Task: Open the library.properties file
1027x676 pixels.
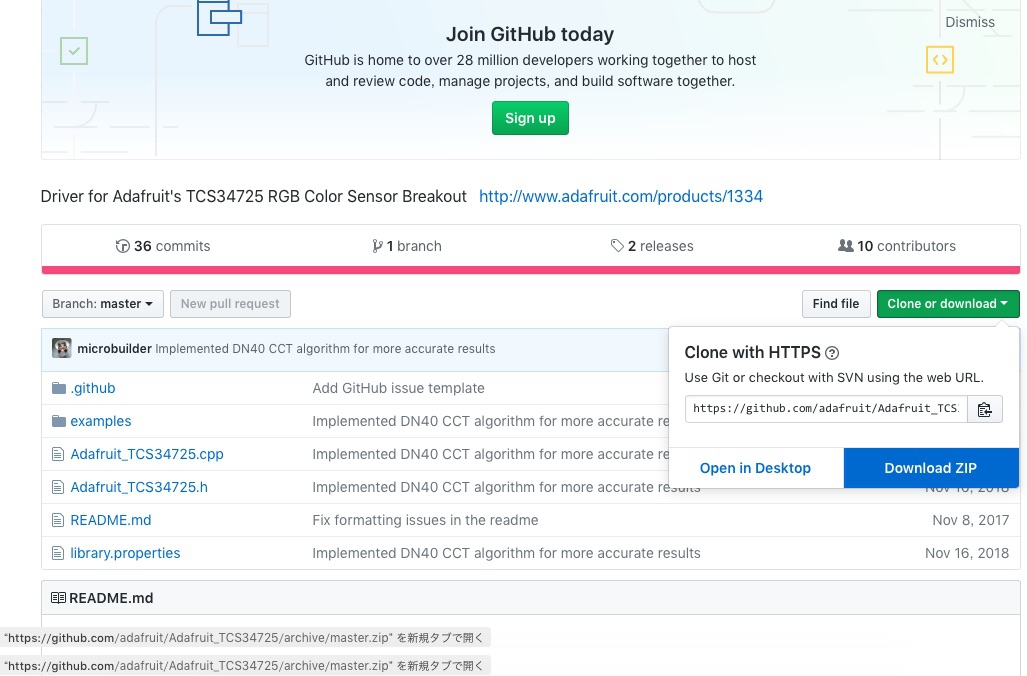Action: coord(125,554)
